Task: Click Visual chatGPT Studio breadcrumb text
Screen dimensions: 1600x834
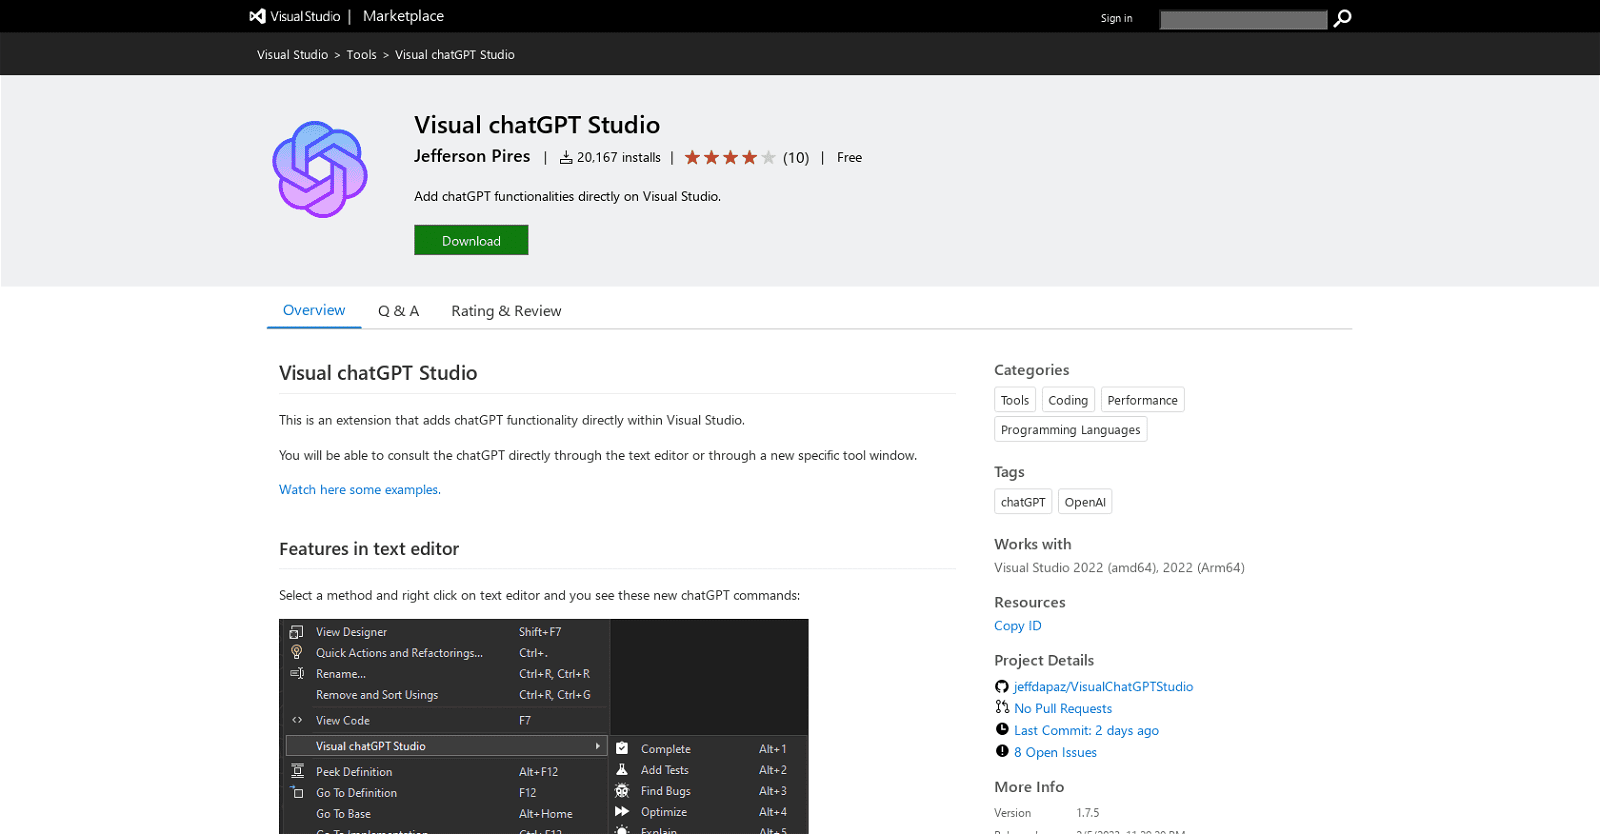Action: tap(455, 55)
